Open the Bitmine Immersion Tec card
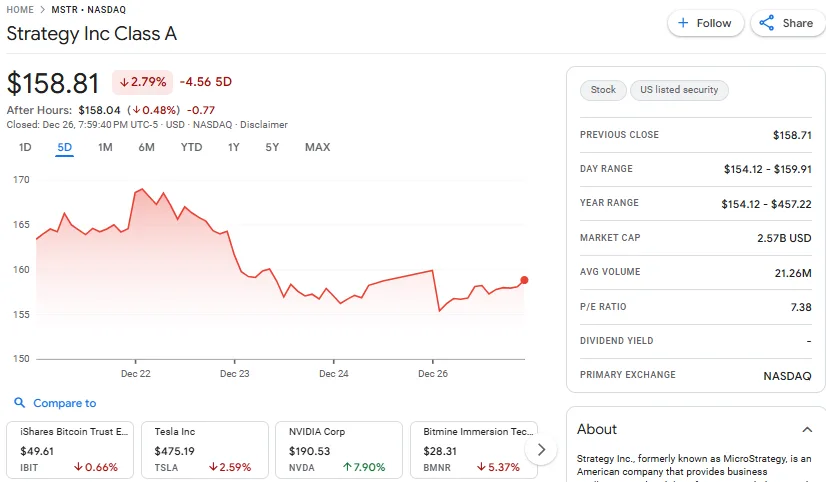826x482 pixels. (474, 449)
